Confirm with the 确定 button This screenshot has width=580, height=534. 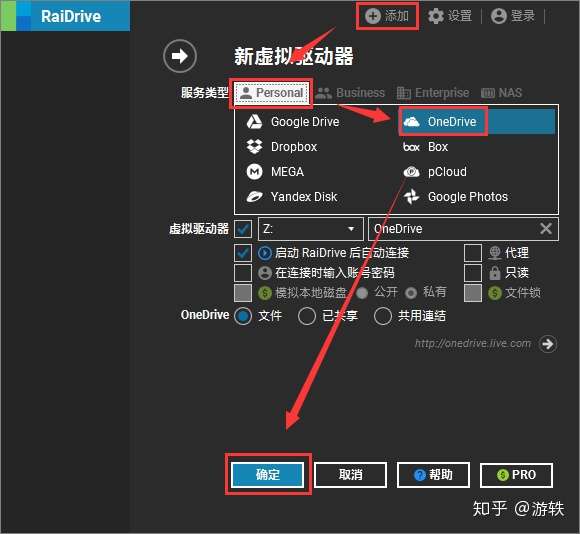pos(267,474)
